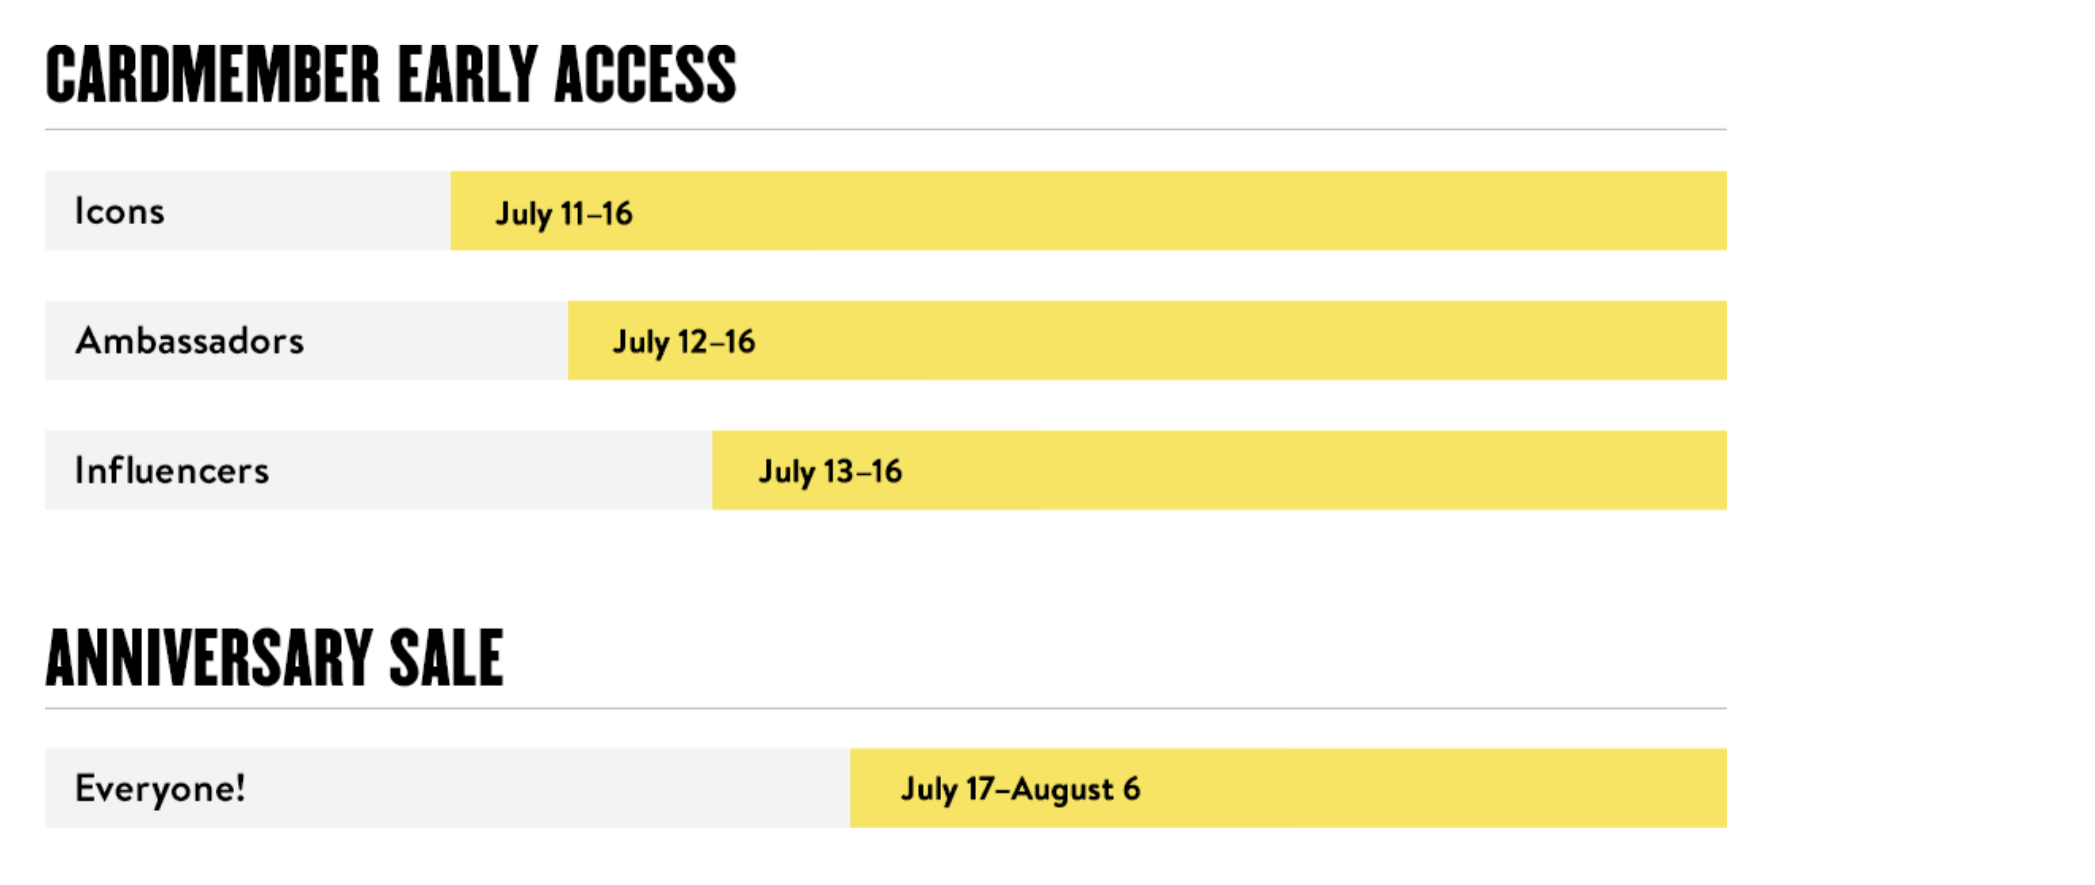Click the gray area beside Ambassadors label
Image resolution: width=2095 pixels, height=885 pixels.
[x=437, y=341]
